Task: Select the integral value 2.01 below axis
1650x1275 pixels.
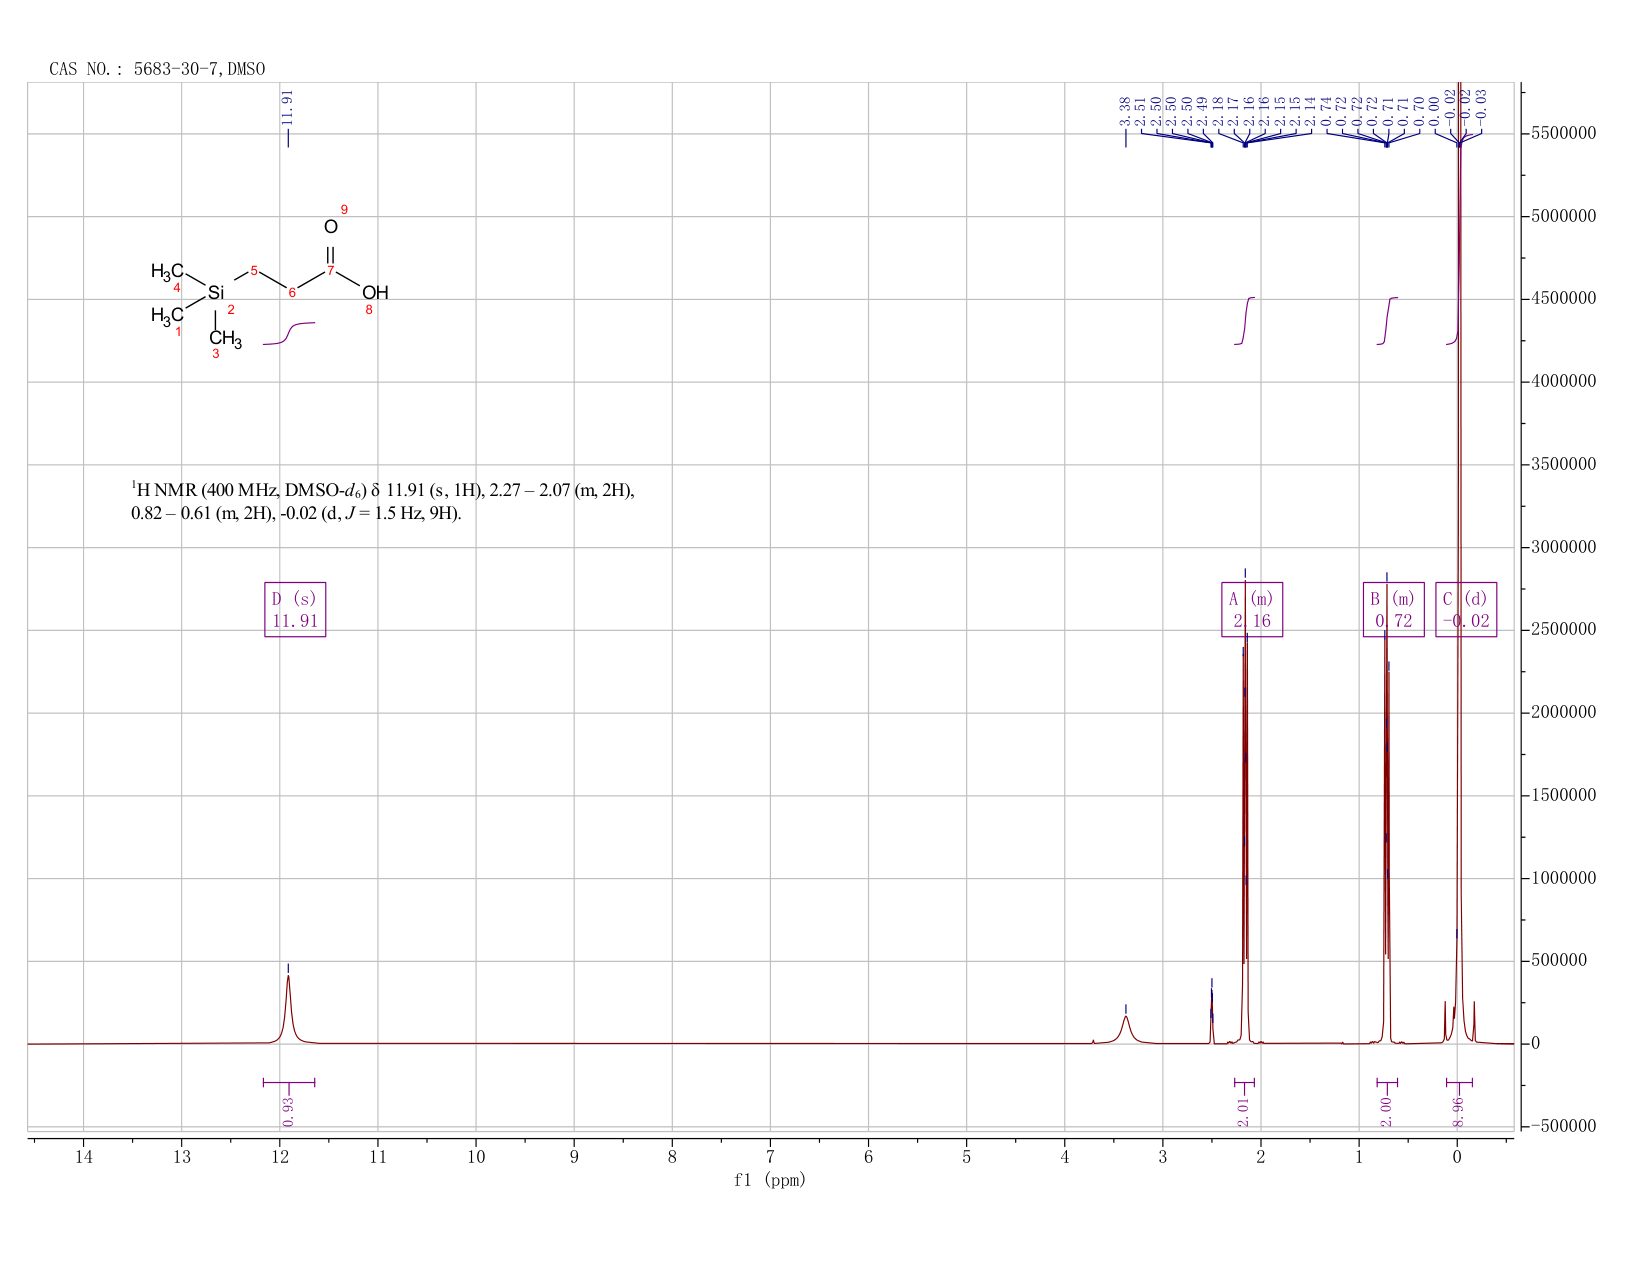Action: tap(1244, 1111)
